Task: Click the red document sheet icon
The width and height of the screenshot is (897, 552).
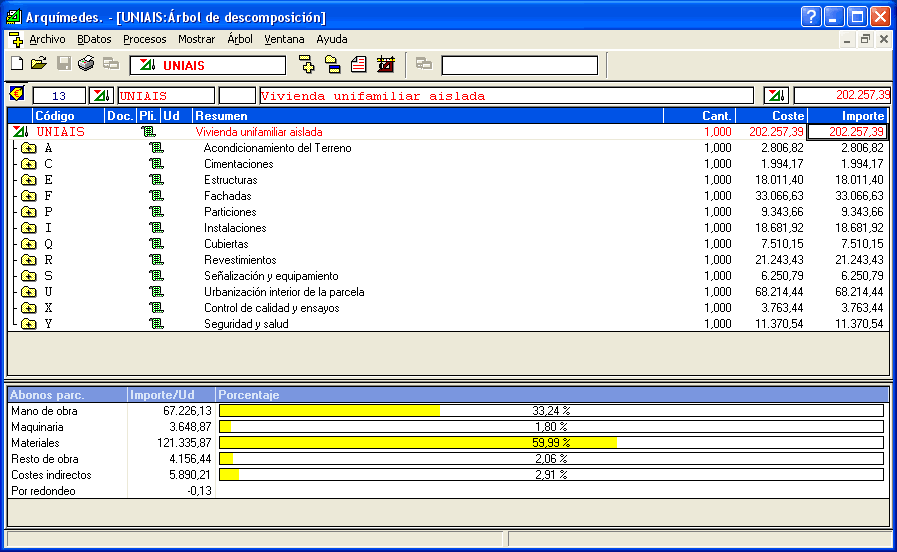Action: (x=359, y=65)
